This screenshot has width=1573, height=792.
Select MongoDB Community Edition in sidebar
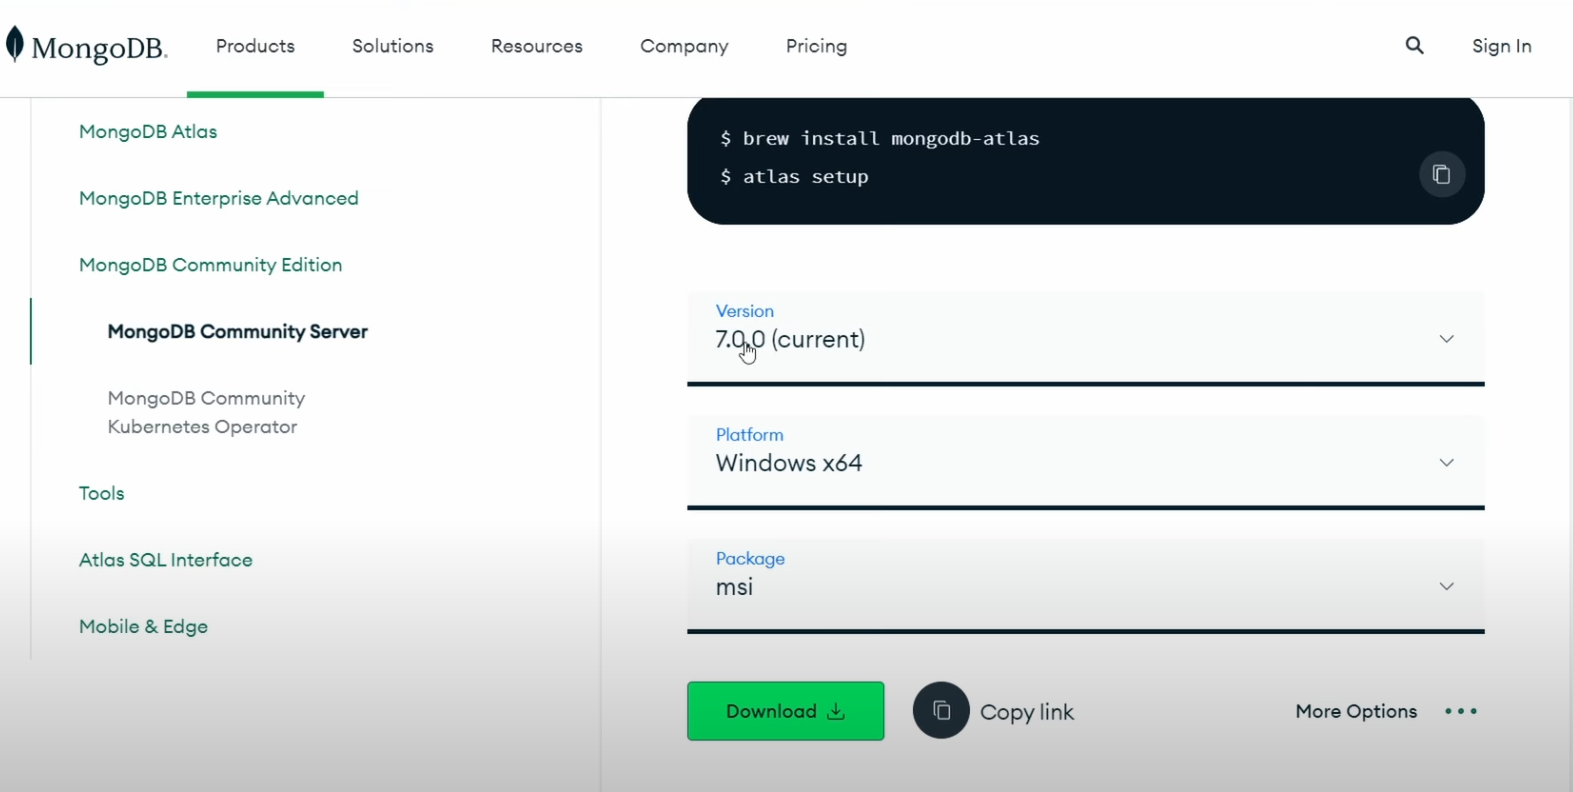(x=211, y=265)
